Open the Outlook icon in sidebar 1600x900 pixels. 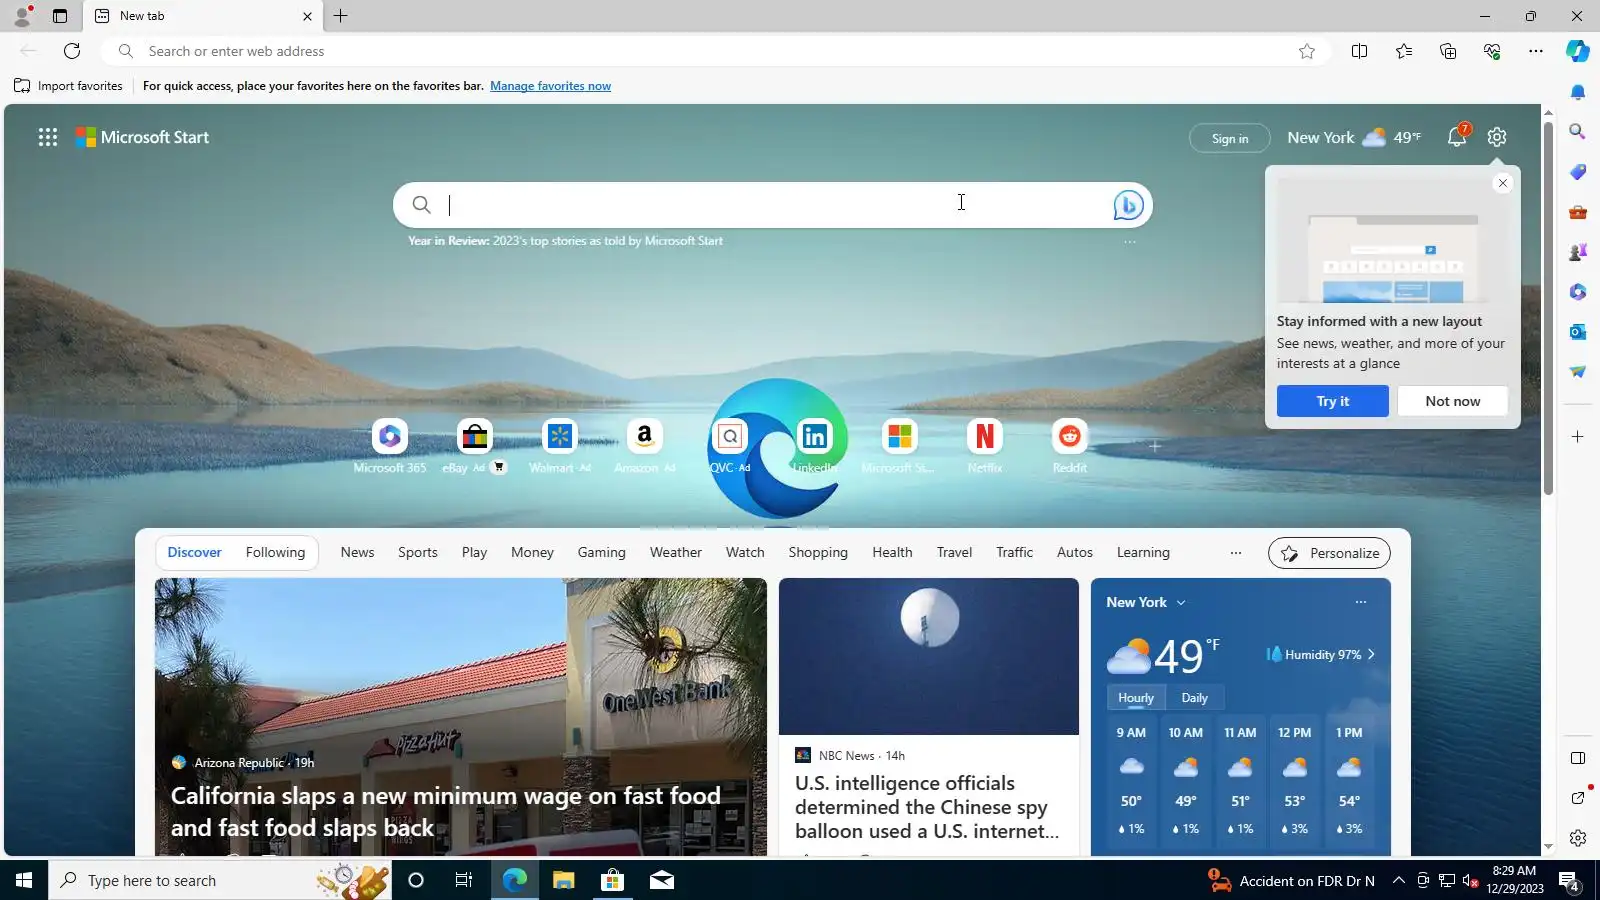1577,332
